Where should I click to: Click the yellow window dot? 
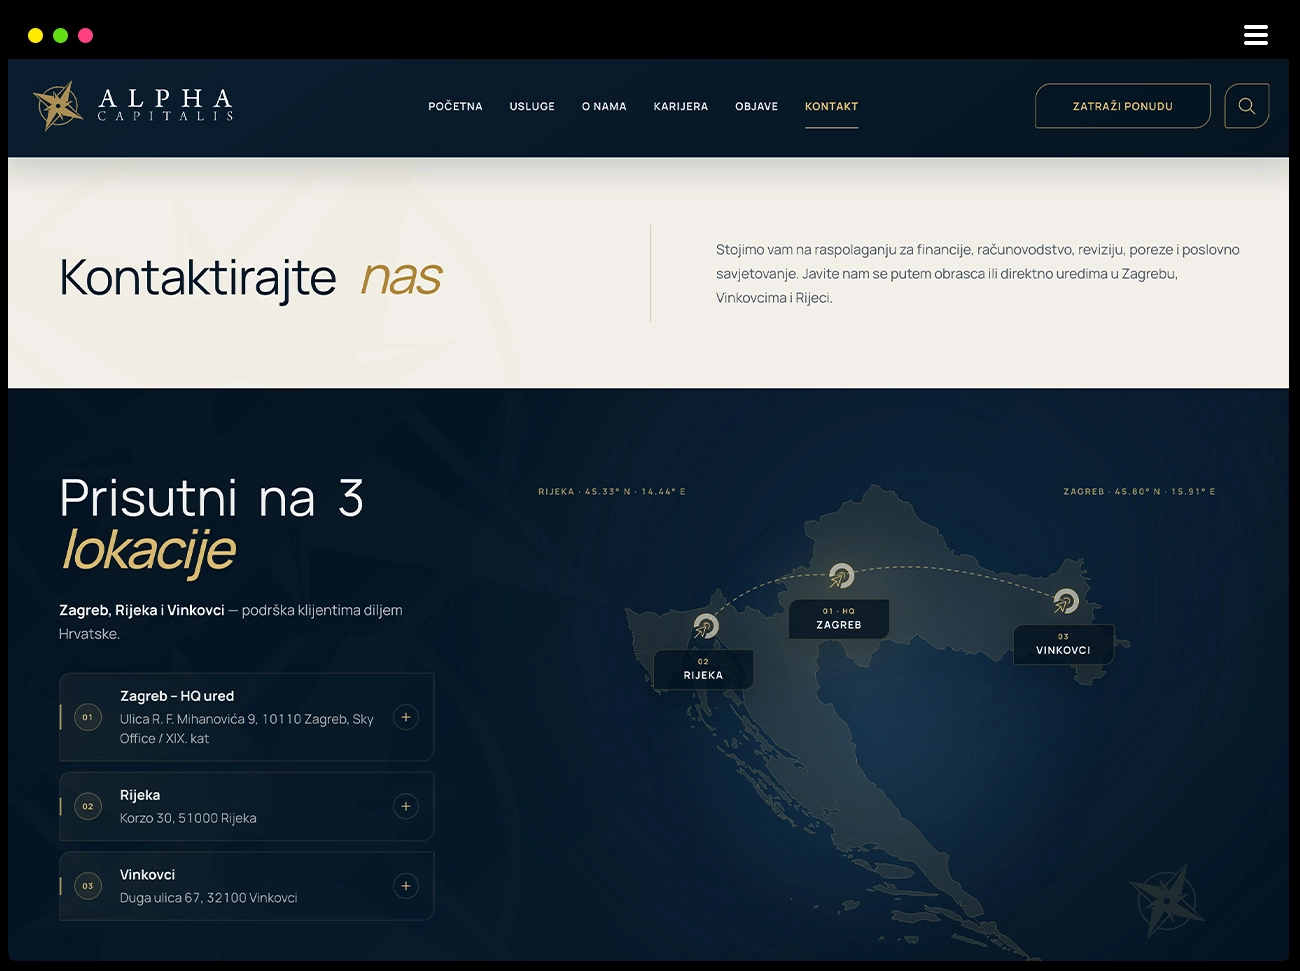coord(35,35)
